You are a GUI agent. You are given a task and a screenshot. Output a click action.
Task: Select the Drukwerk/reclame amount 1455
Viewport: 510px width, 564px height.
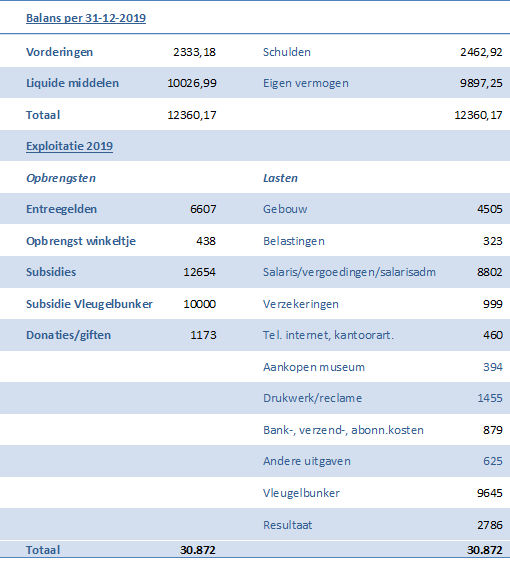click(x=489, y=398)
